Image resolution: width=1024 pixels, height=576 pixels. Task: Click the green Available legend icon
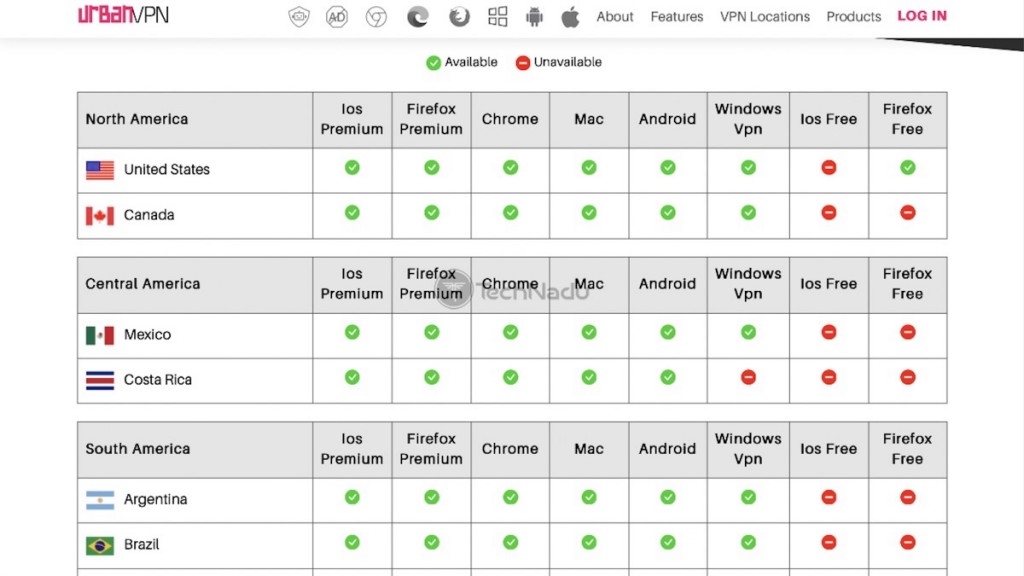click(433, 63)
